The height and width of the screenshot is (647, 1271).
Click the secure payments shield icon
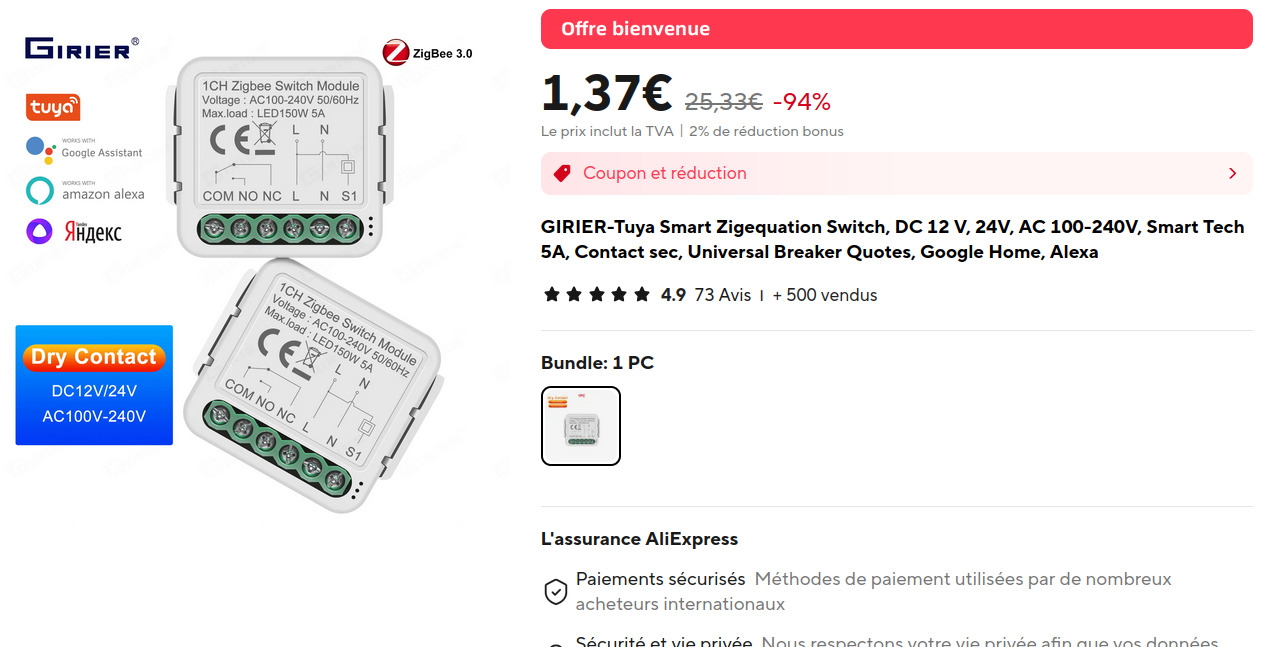pos(555,591)
